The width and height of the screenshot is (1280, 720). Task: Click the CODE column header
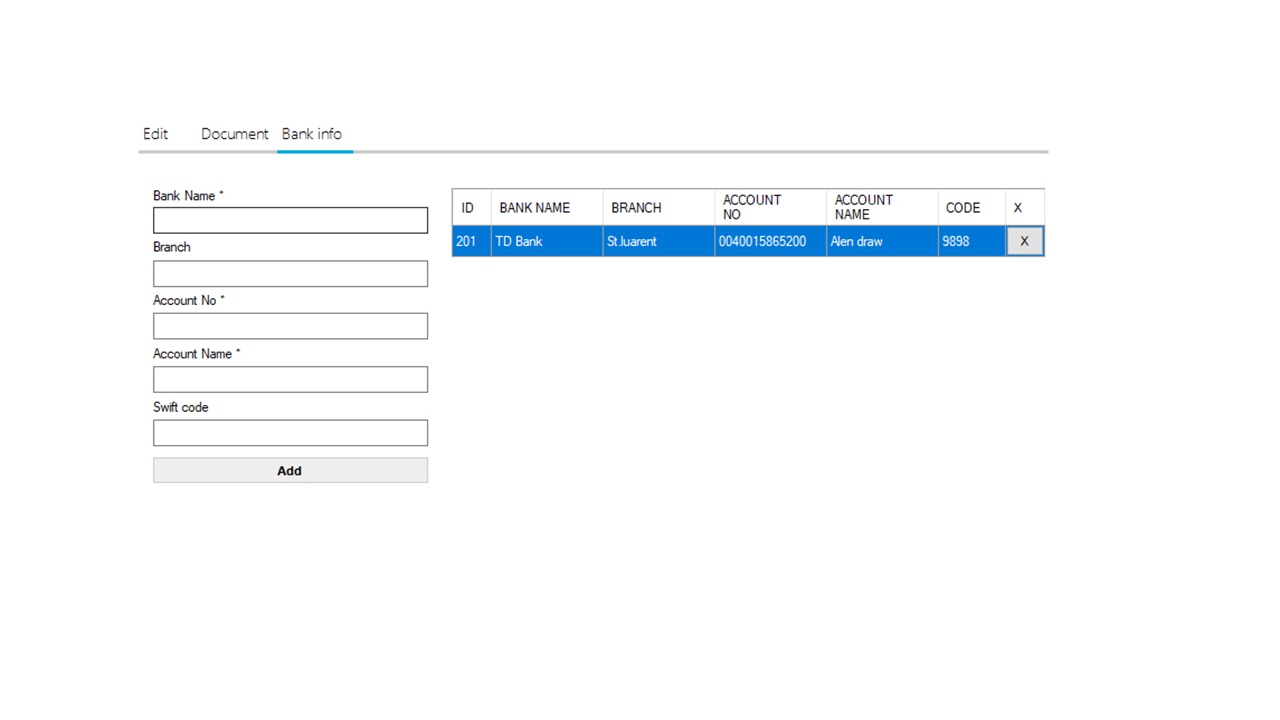(x=962, y=207)
